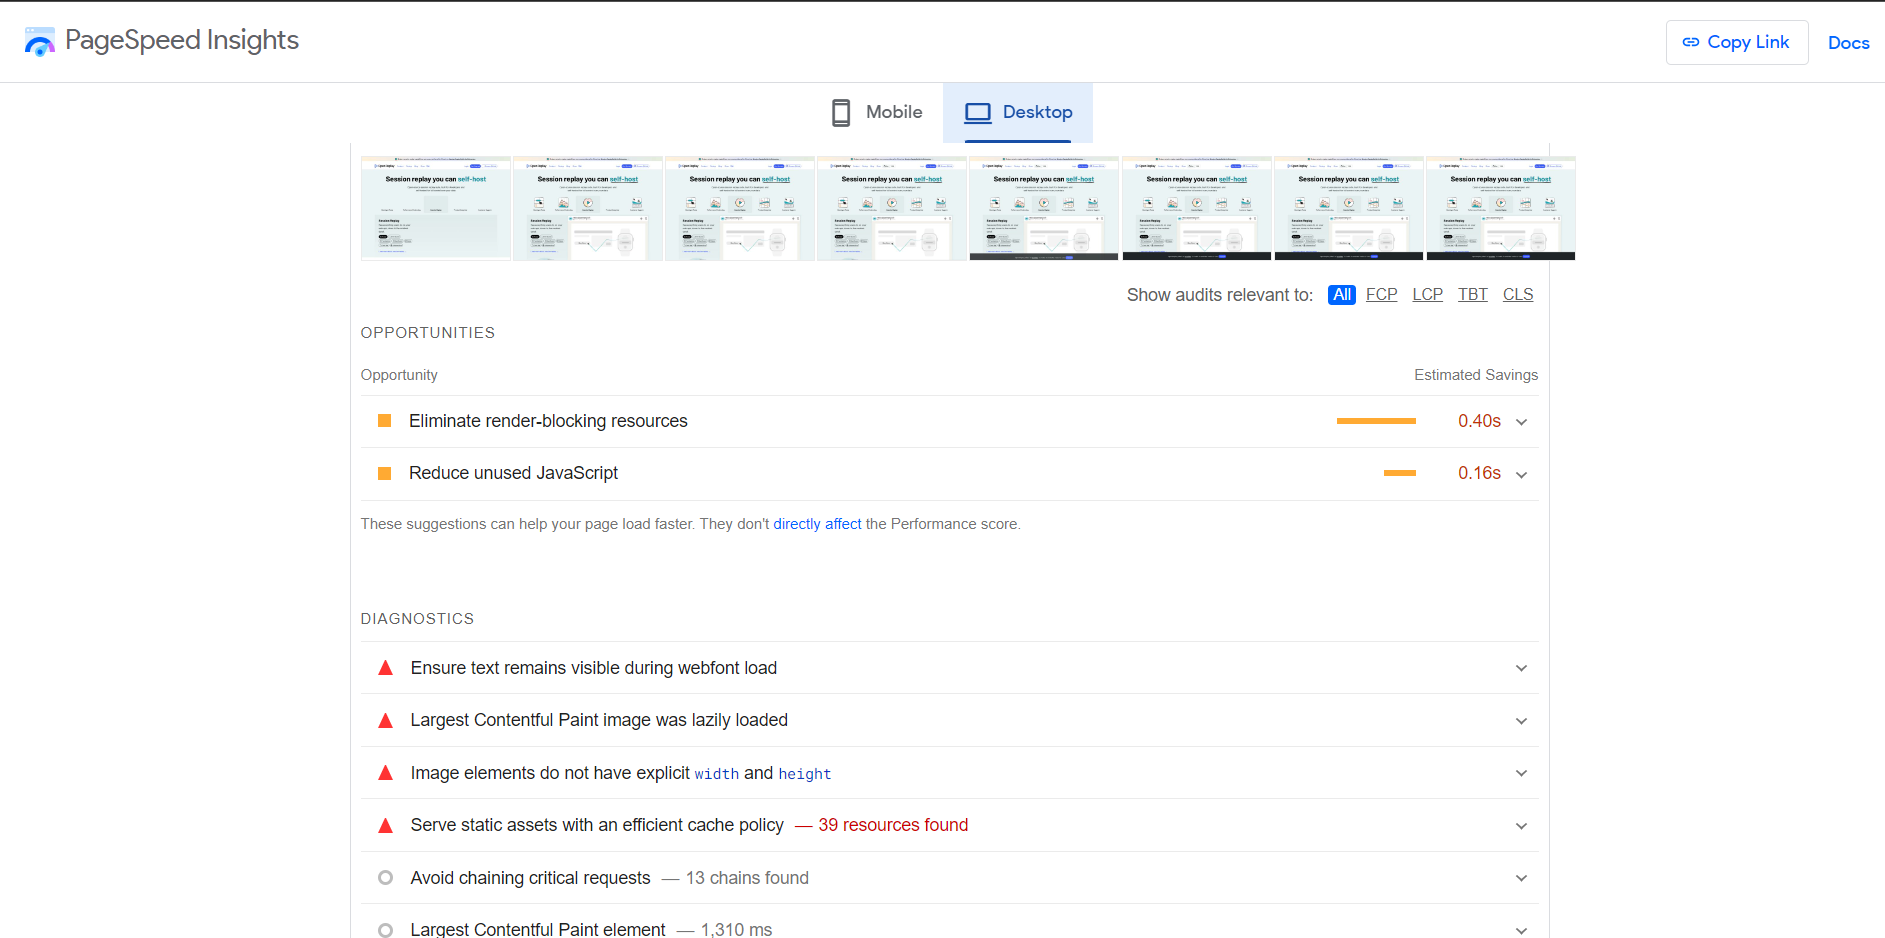1885x938 pixels.
Task: Click red triangle beside lazily loaded LCP audit
Action: point(385,720)
